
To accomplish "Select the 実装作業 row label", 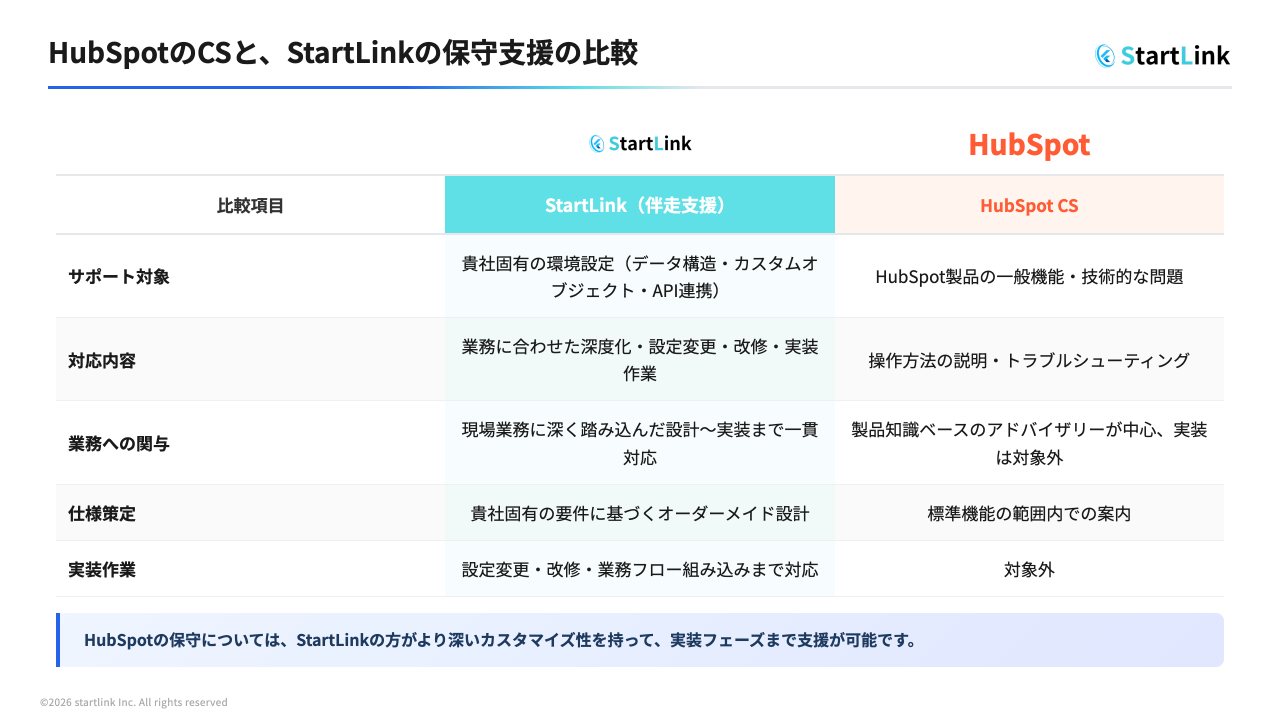I will [102, 570].
